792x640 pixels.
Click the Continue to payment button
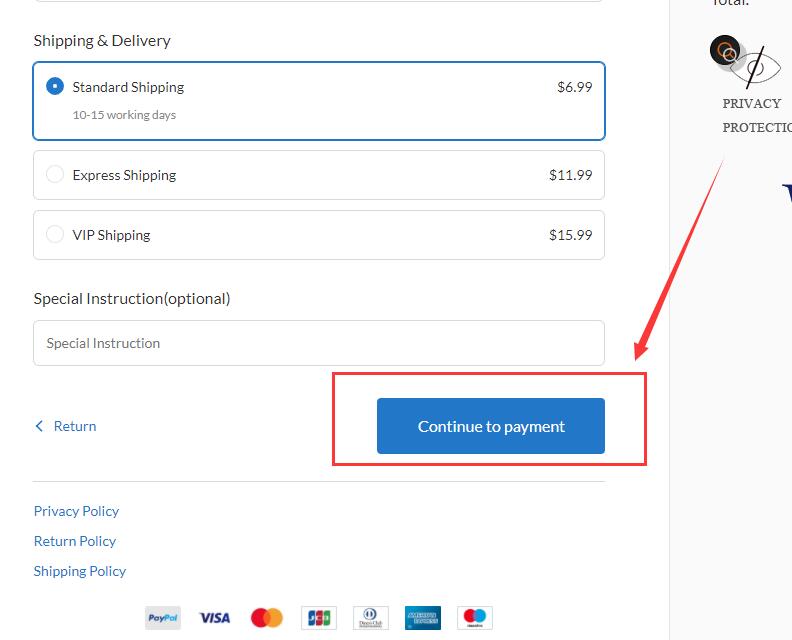click(x=490, y=426)
